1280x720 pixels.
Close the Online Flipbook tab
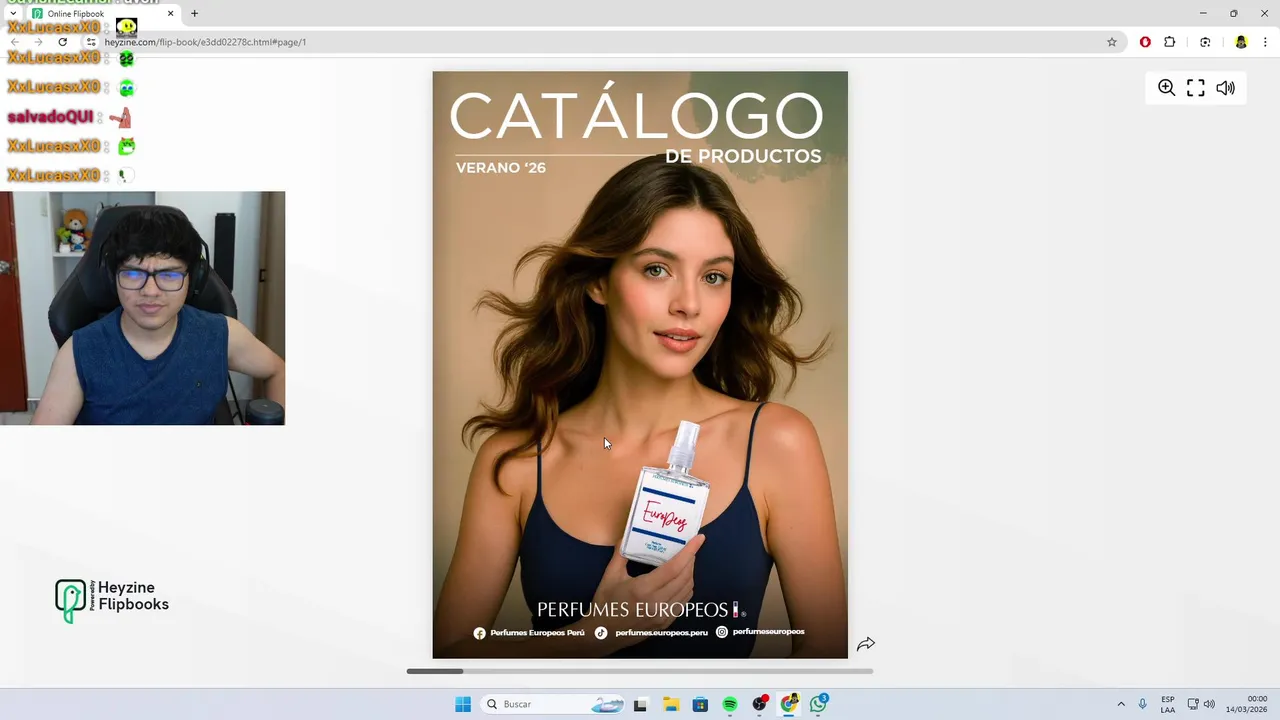[x=170, y=14]
